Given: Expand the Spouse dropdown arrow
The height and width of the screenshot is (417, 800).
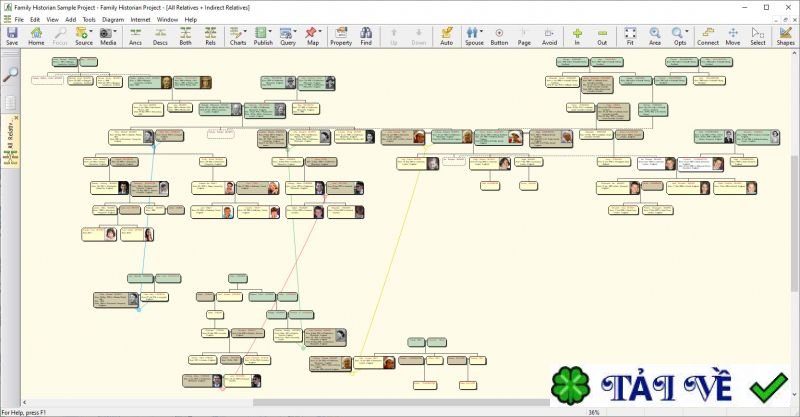Looking at the screenshot, I should 481,32.
